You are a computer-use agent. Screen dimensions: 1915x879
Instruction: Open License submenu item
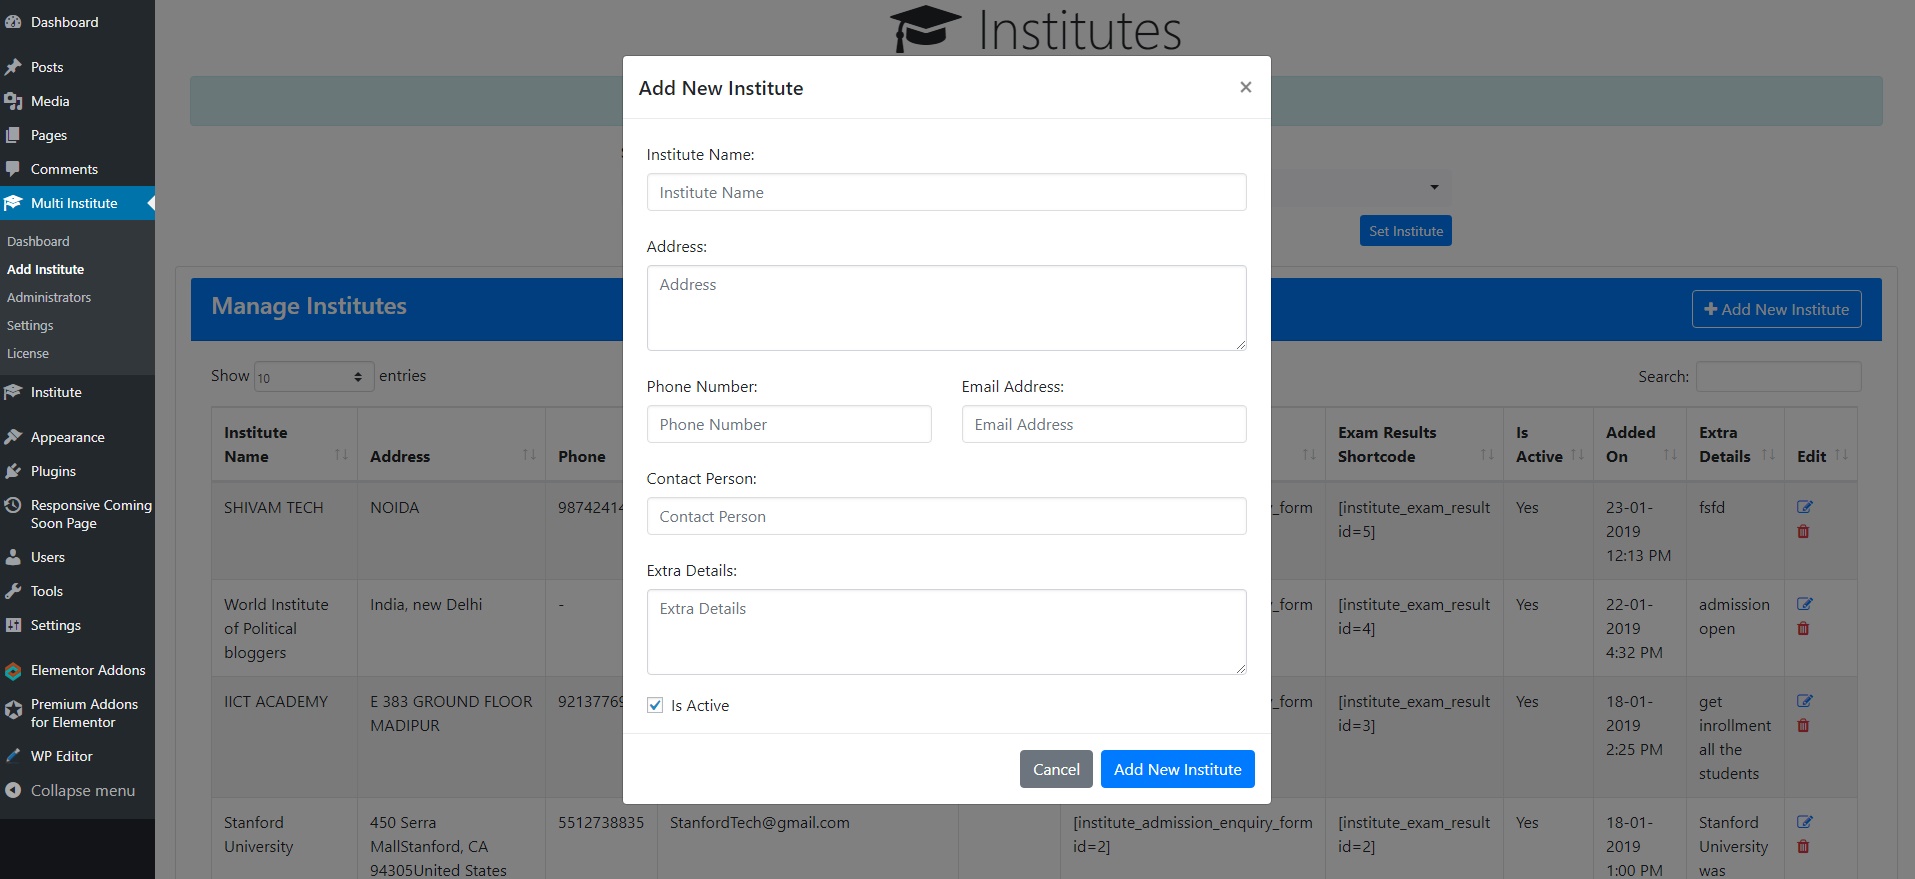[28, 353]
